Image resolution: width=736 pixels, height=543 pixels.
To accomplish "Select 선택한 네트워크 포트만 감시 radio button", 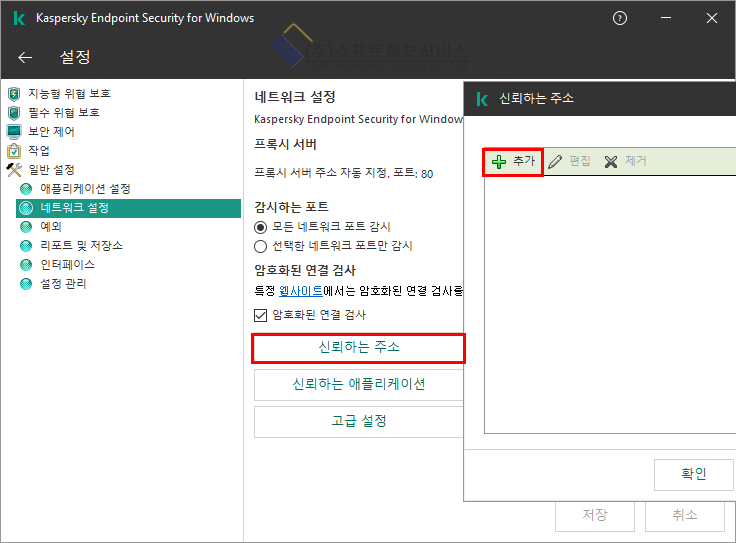I will [x=261, y=246].
